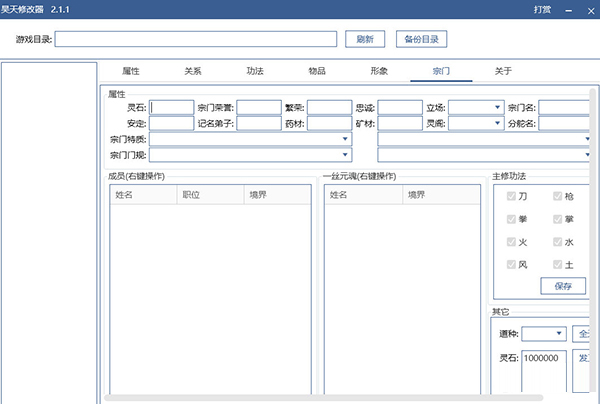Click the 分舵名 input field

tap(564, 123)
